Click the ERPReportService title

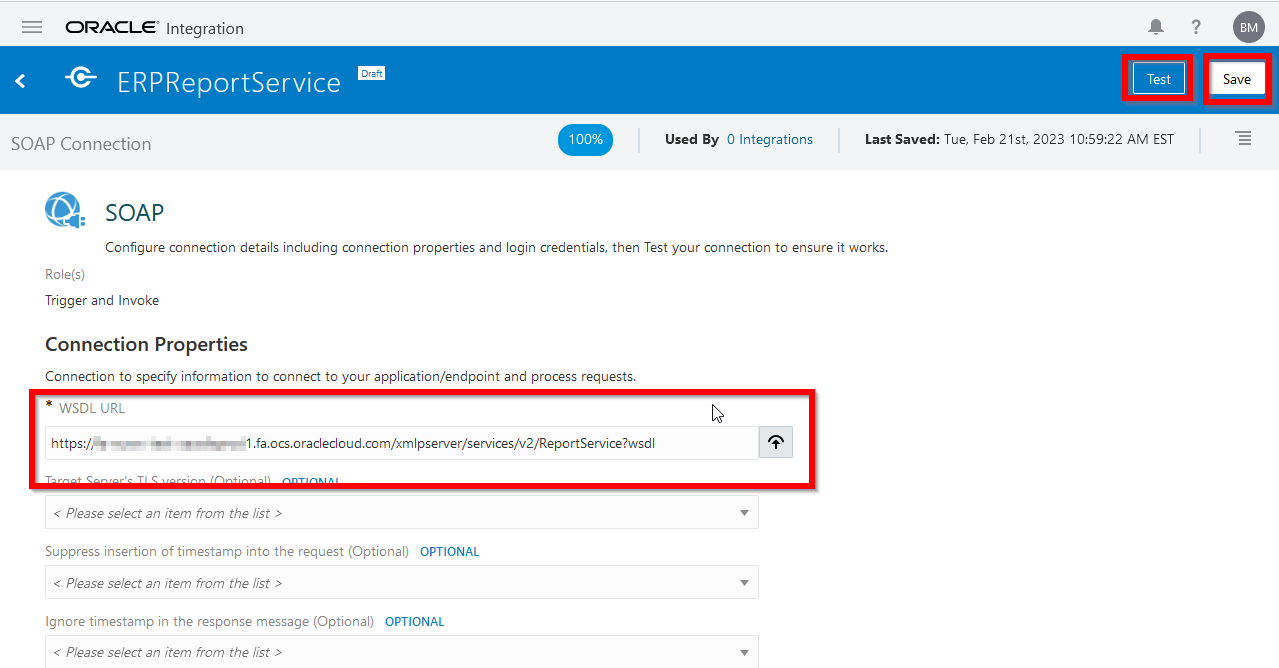click(x=229, y=82)
